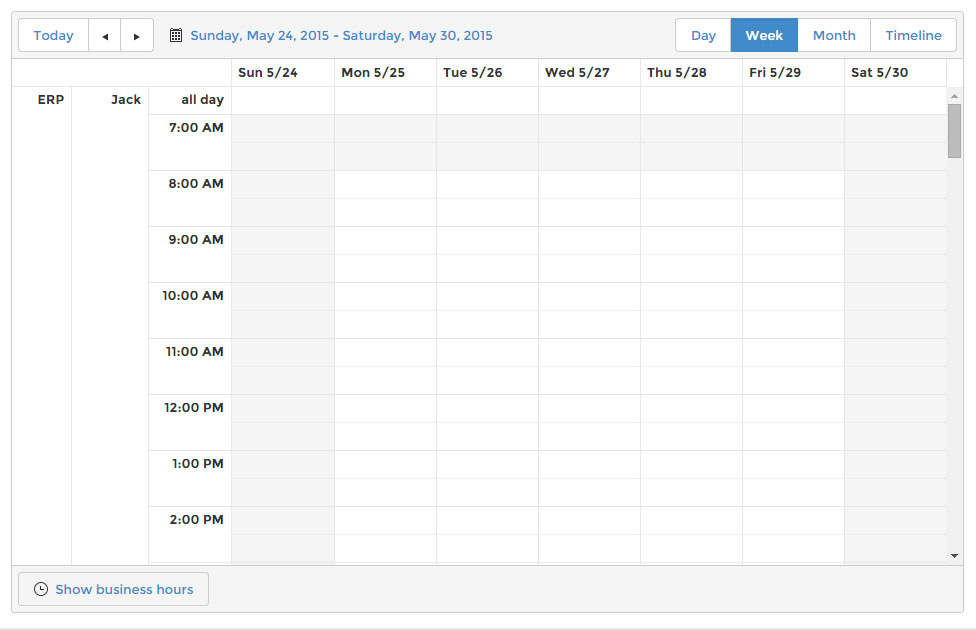The height and width of the screenshot is (630, 976).
Task: Jump to Today
Action: click(53, 36)
